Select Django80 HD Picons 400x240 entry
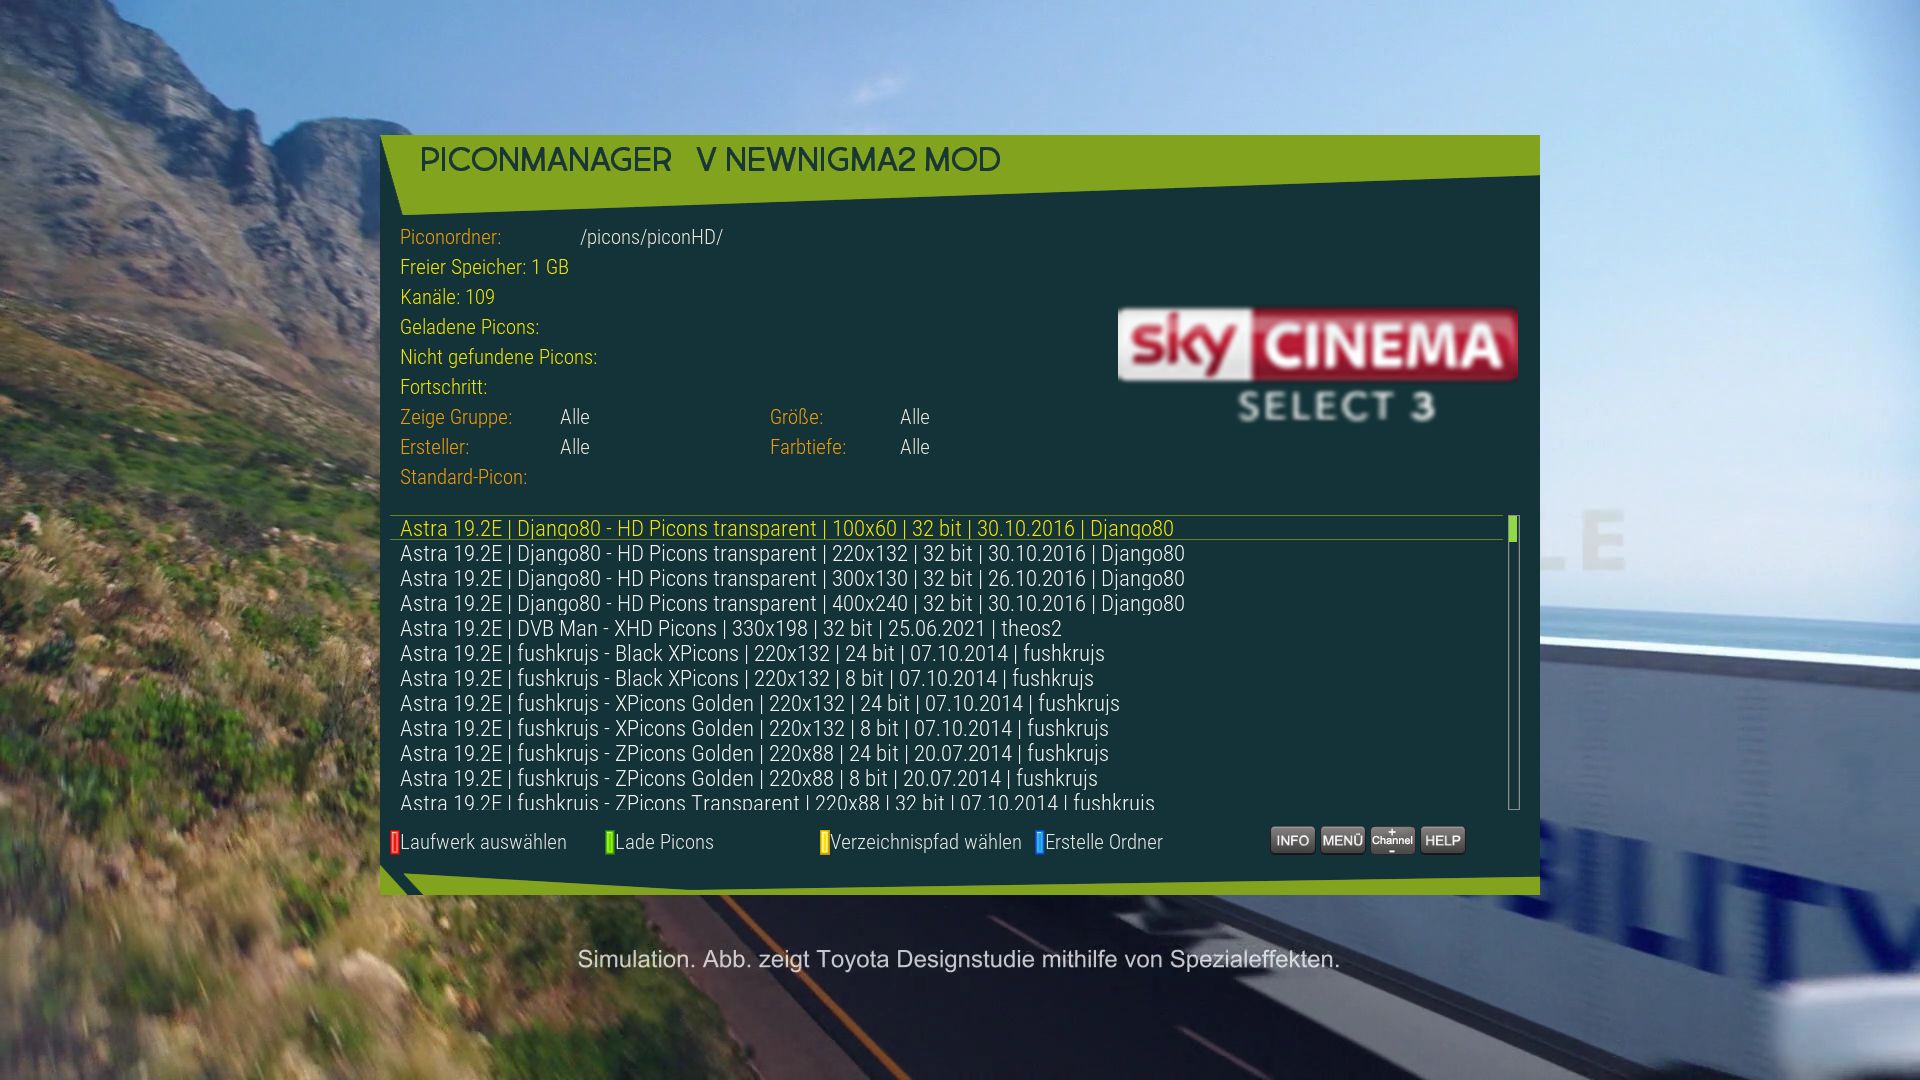 tap(791, 603)
